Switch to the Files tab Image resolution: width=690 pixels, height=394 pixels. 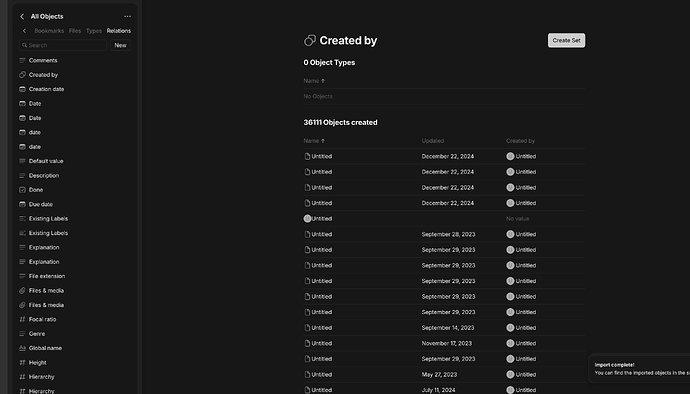pyautogui.click(x=75, y=31)
